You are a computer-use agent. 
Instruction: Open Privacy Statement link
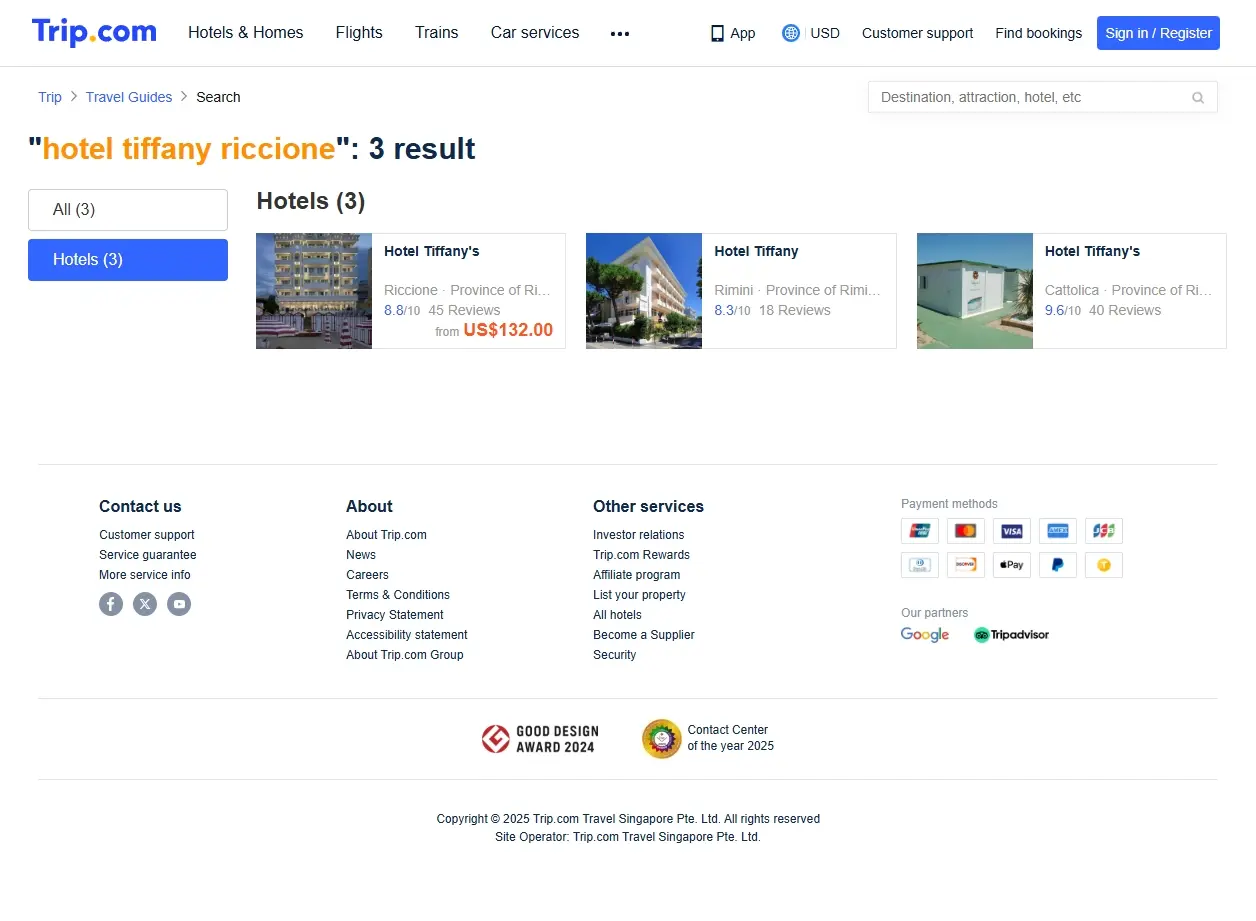click(395, 615)
